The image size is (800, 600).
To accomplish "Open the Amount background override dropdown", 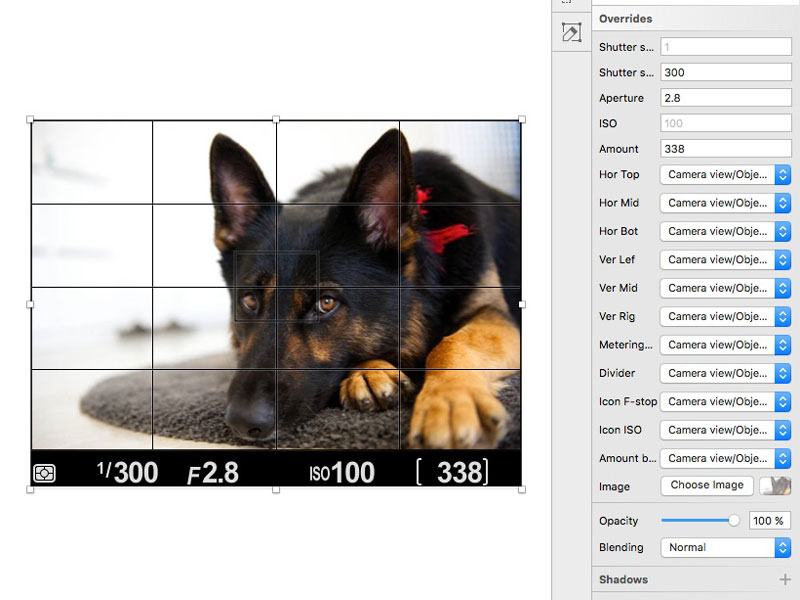I will click(724, 458).
